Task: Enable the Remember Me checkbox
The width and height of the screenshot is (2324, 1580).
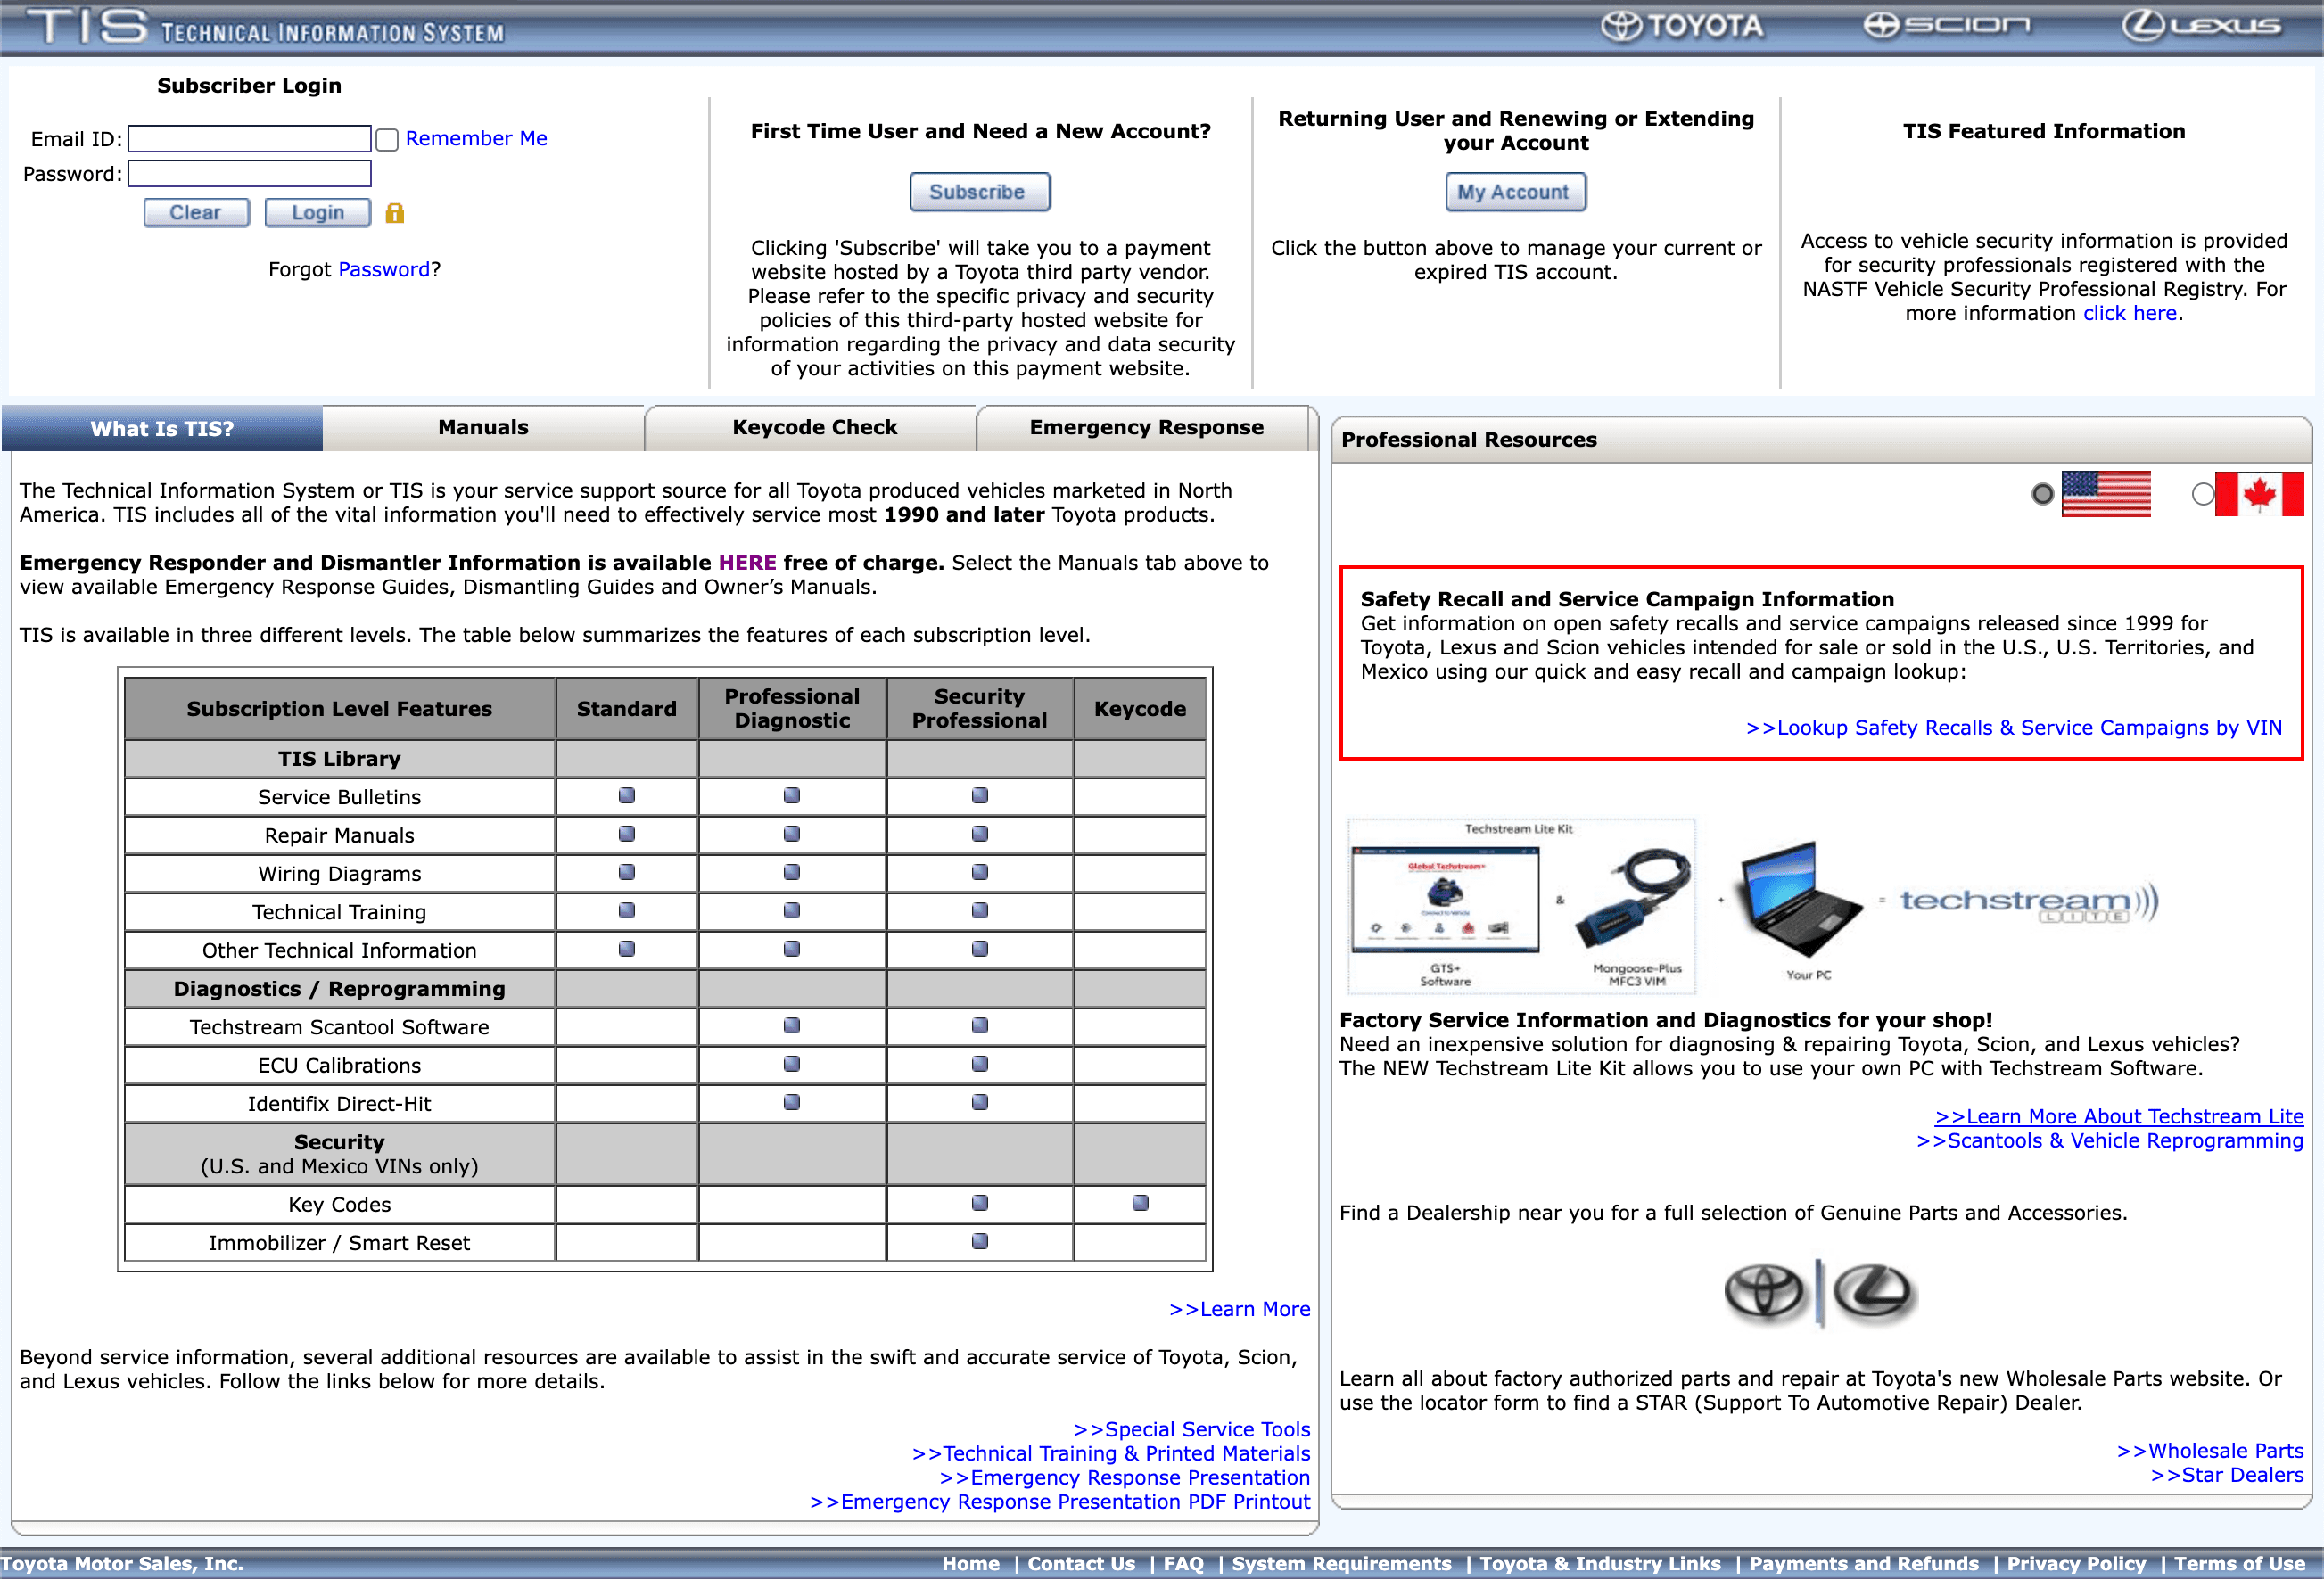Action: tap(387, 140)
